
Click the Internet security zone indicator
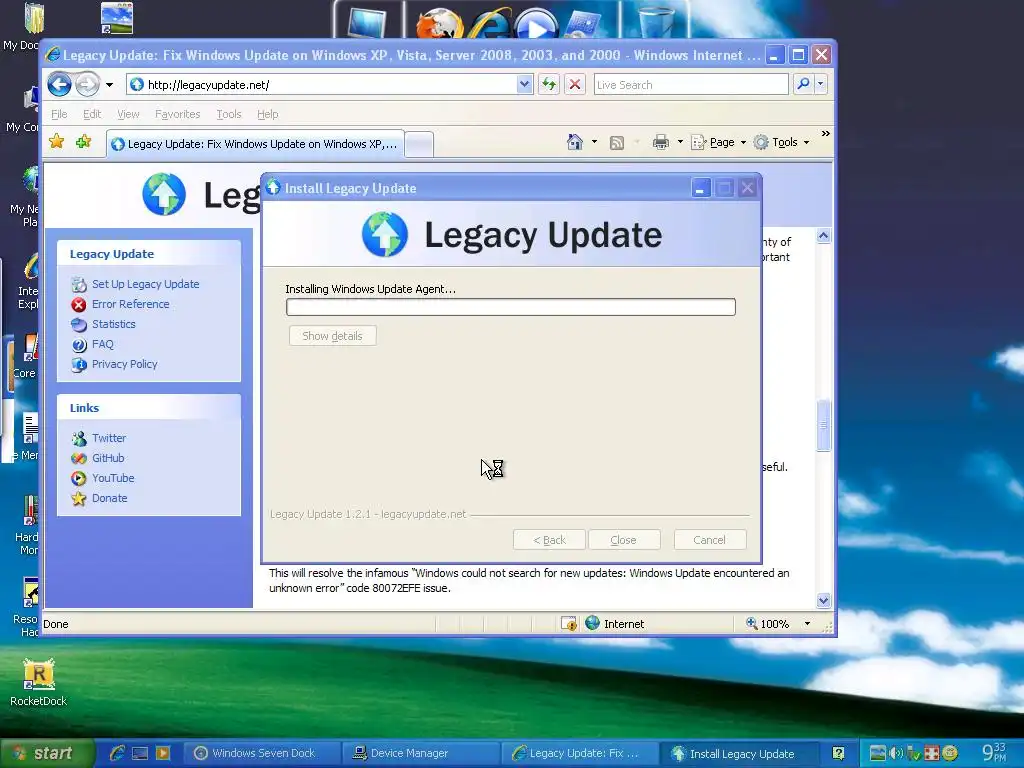615,624
